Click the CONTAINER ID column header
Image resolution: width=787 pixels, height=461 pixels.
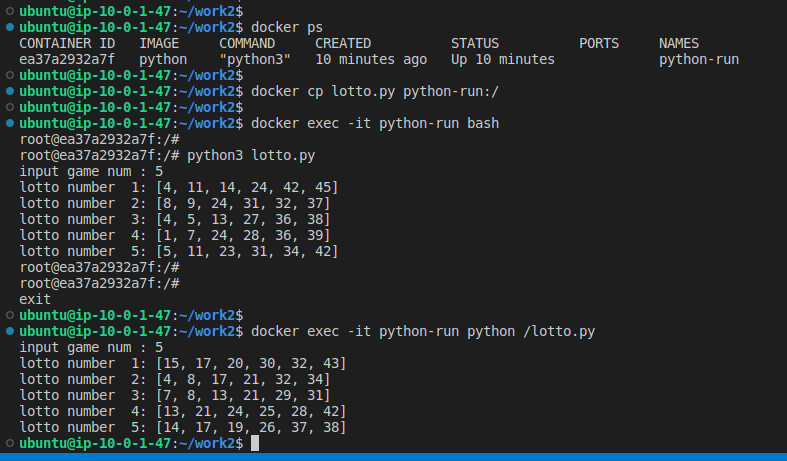67,43
